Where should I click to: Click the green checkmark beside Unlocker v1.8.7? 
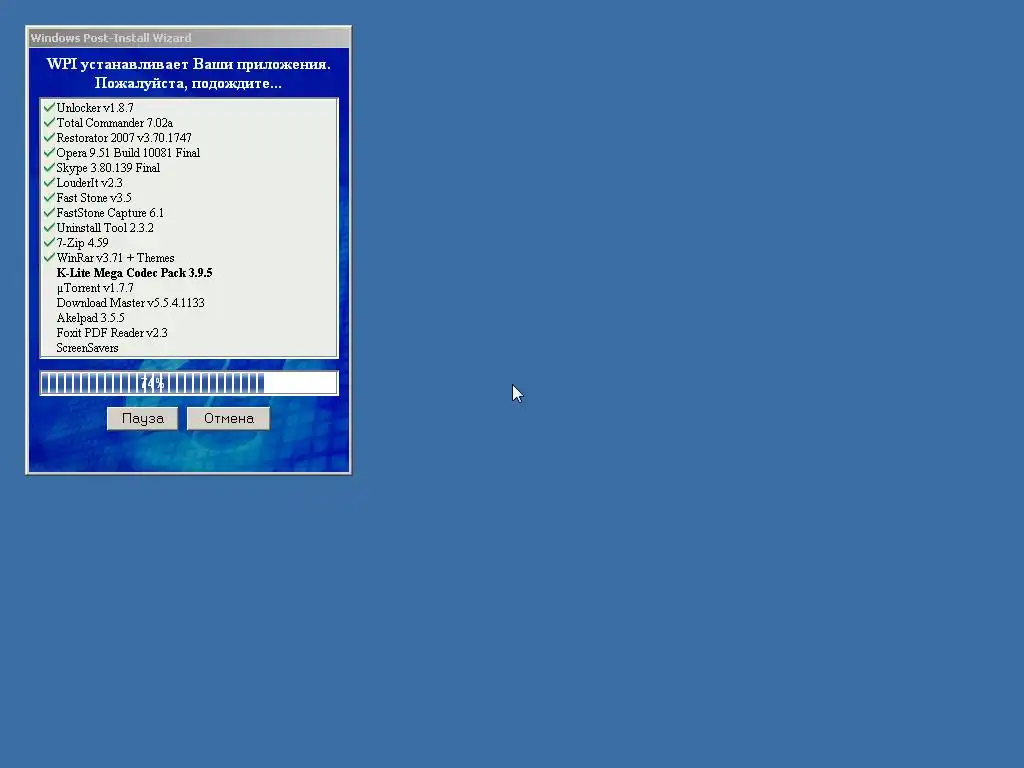click(49, 107)
